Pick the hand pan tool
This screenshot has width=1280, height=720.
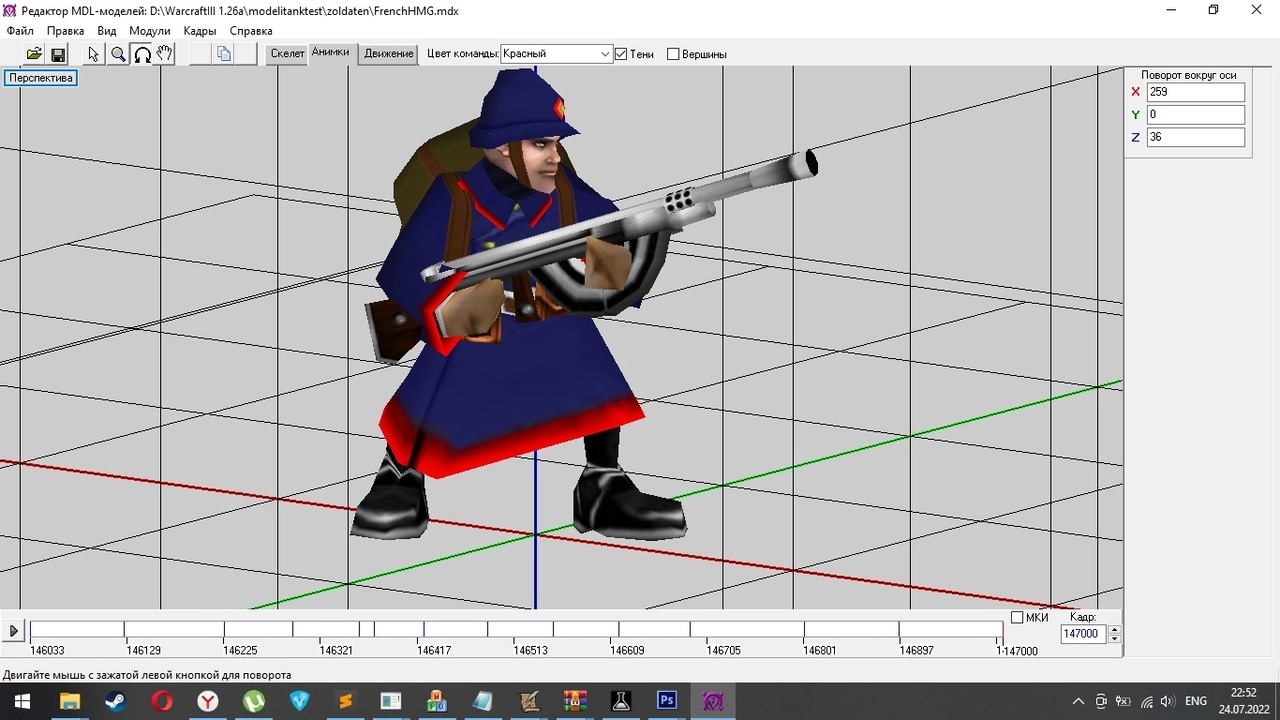[x=165, y=54]
